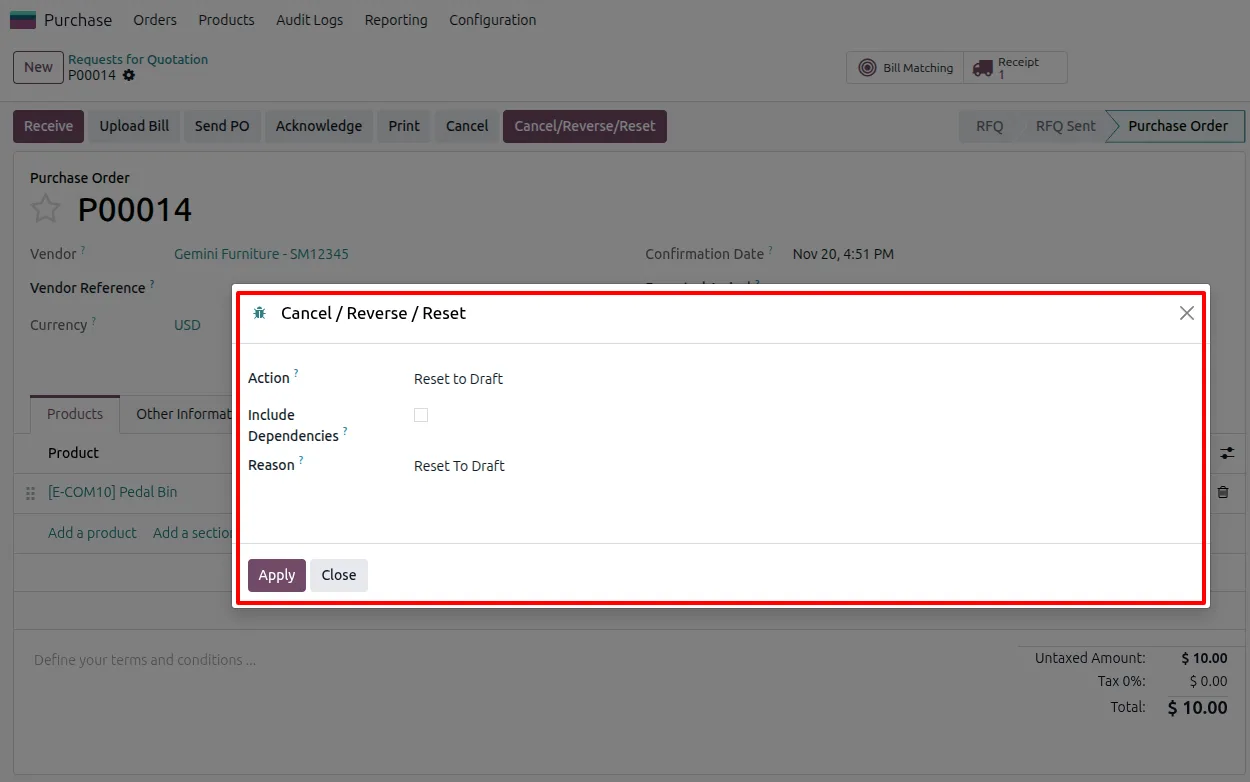Viewport: 1250px width, 782px height.
Task: Click the Confirmation Date help question mark
Action: [770, 250]
